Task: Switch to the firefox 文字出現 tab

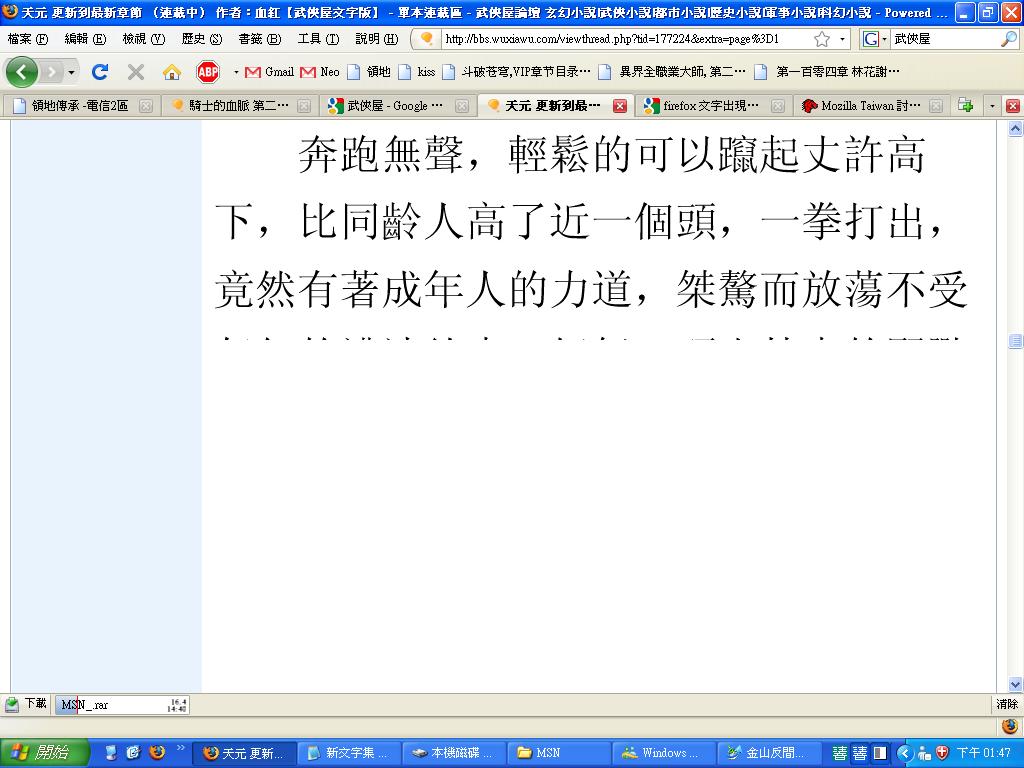Action: [x=714, y=106]
